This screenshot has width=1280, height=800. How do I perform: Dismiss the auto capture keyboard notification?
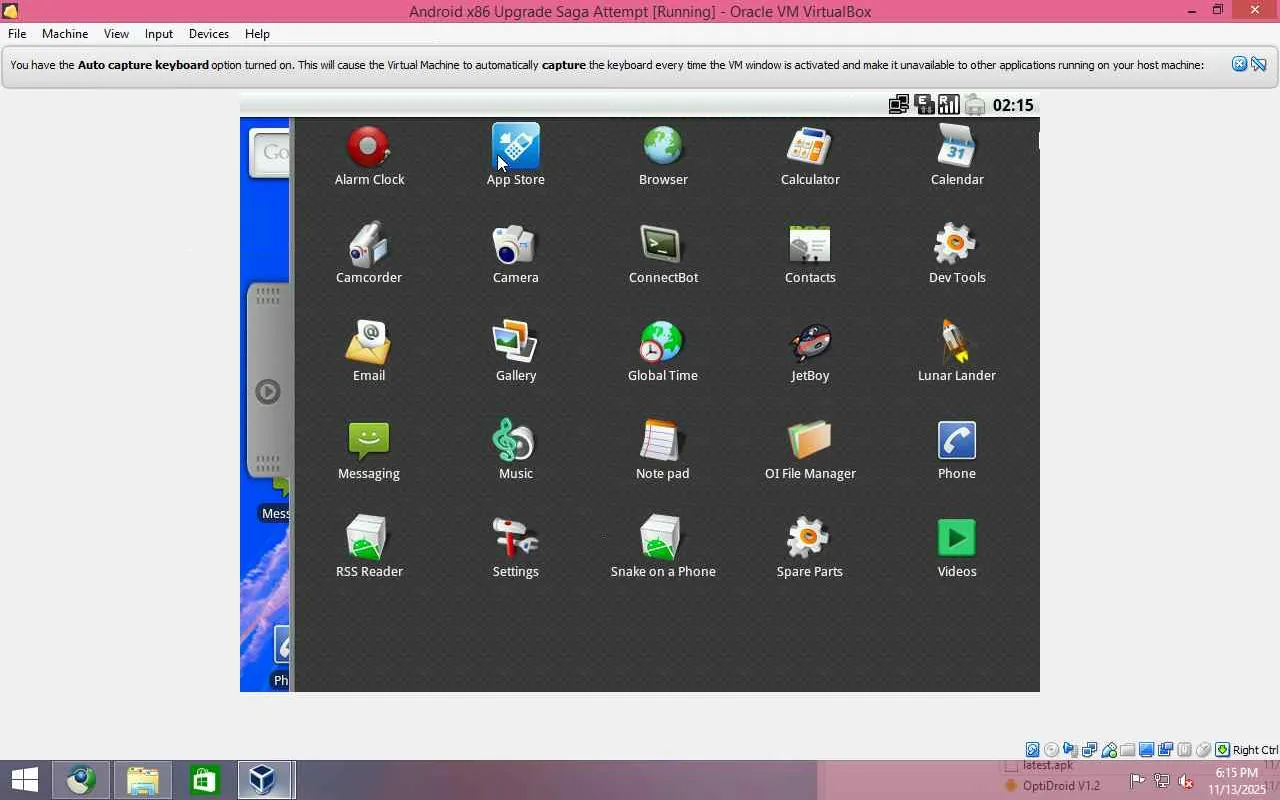tap(1239, 64)
